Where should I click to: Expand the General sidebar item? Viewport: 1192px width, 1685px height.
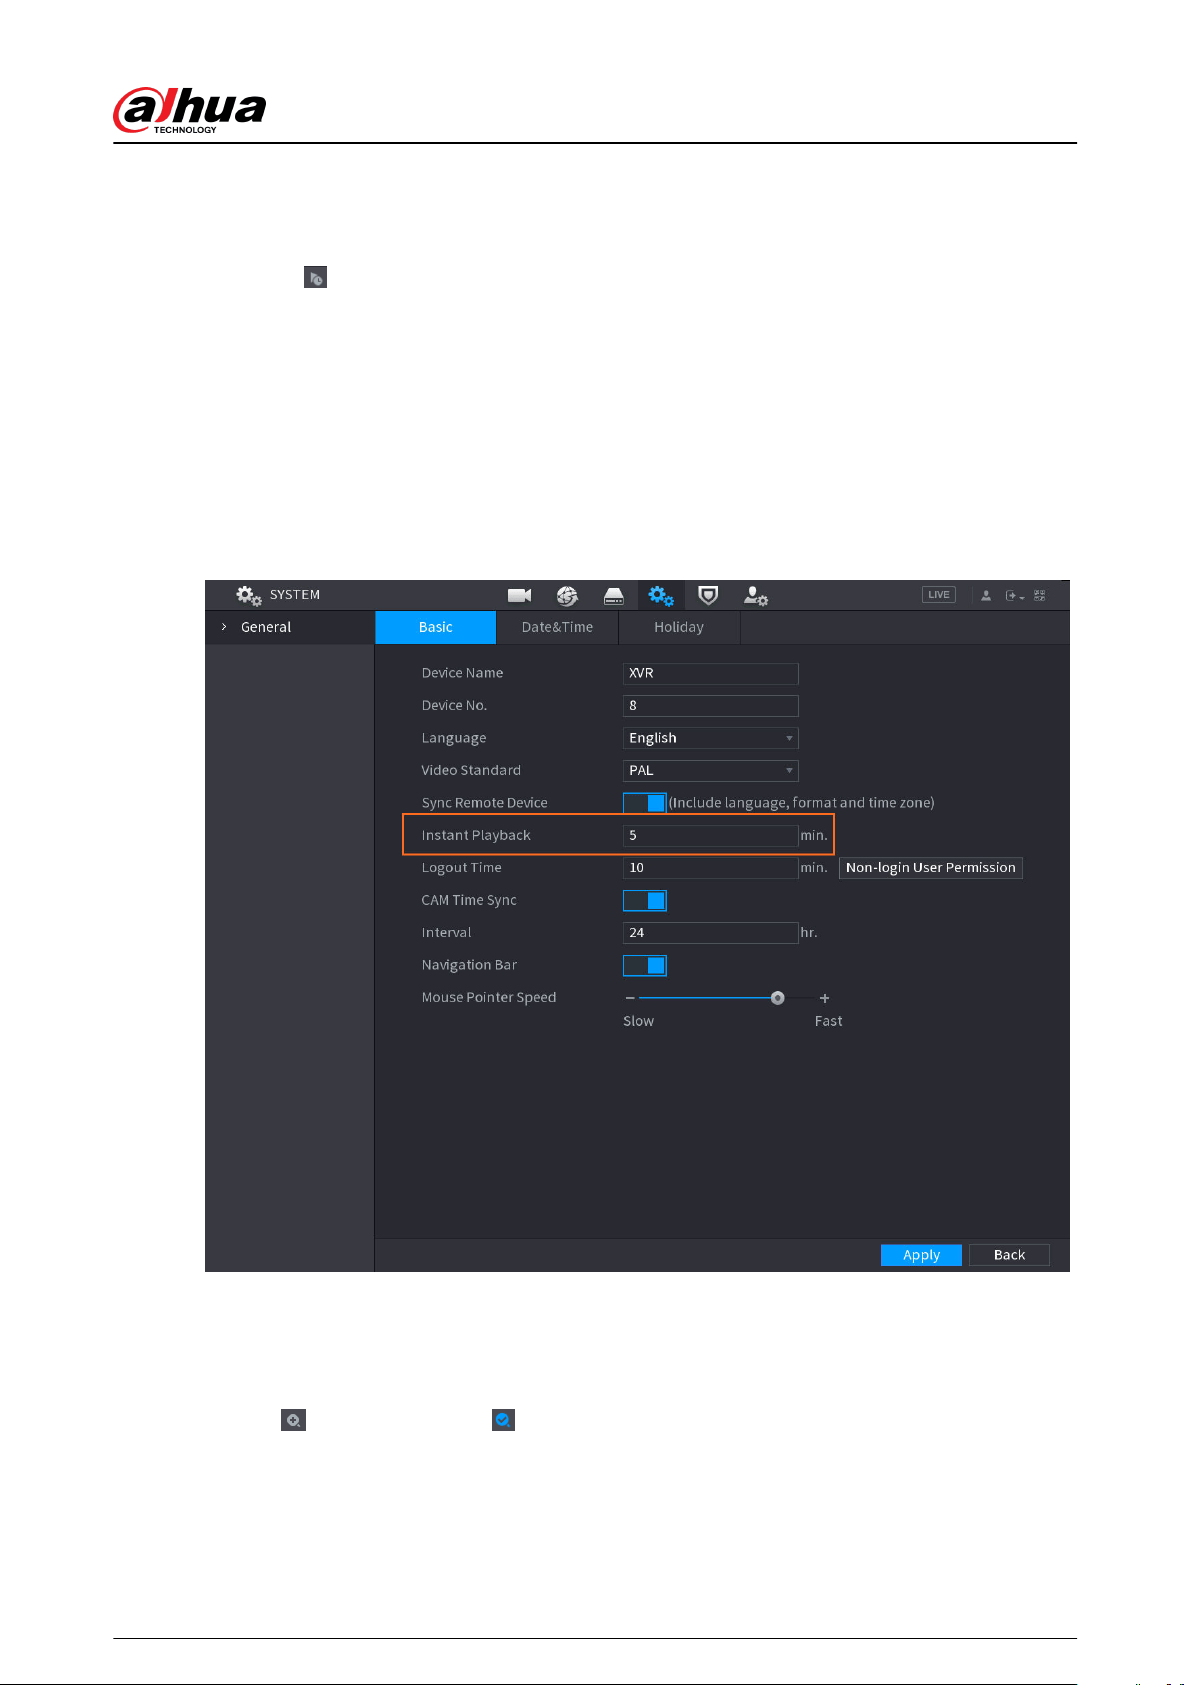point(290,627)
